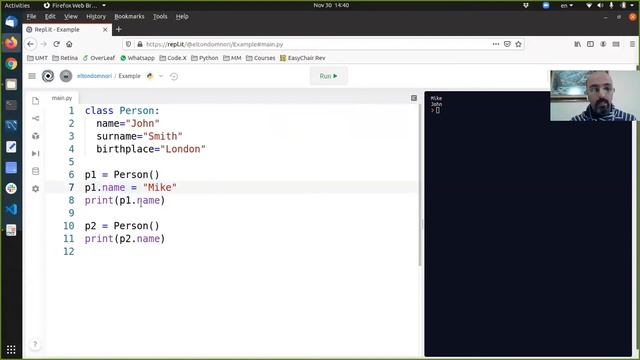The image size is (640, 360).
Task: Go back in Firefox
Action: 31,44
